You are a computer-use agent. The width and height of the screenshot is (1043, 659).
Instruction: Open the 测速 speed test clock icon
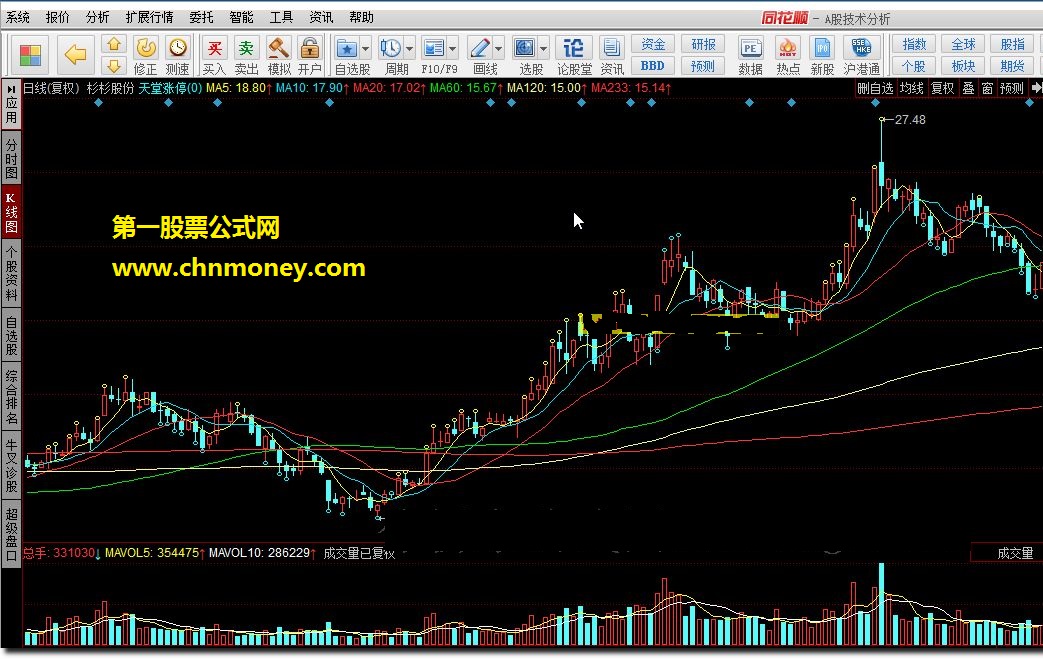pos(177,55)
